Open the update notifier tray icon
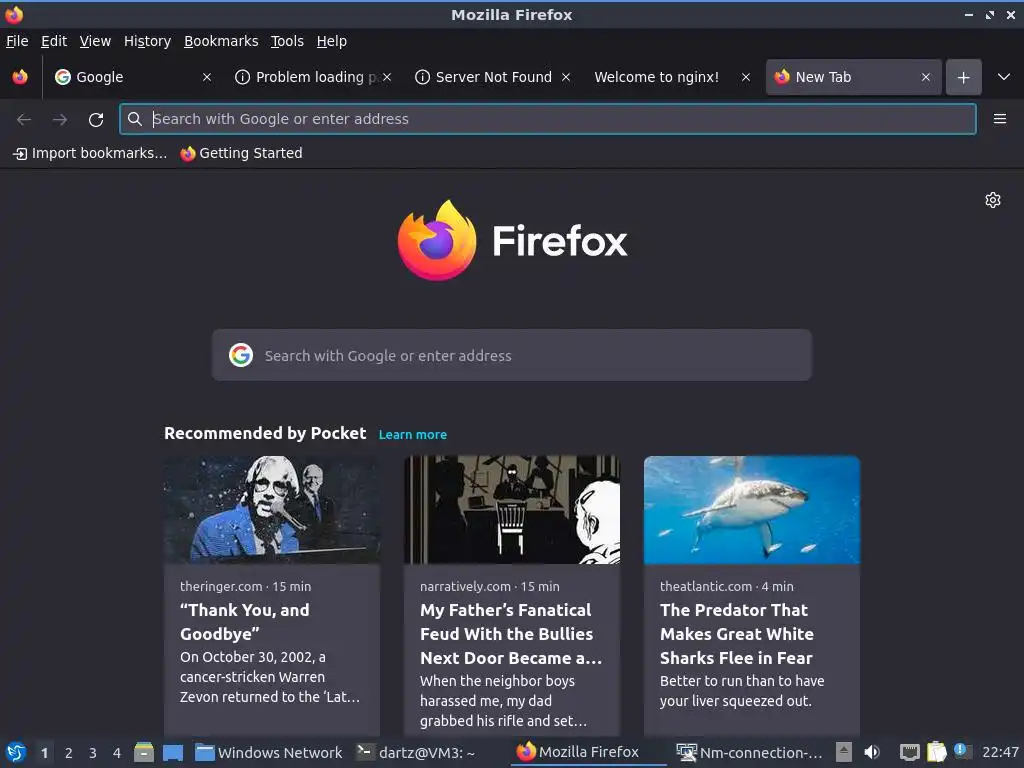The width and height of the screenshot is (1024, 768). point(961,751)
